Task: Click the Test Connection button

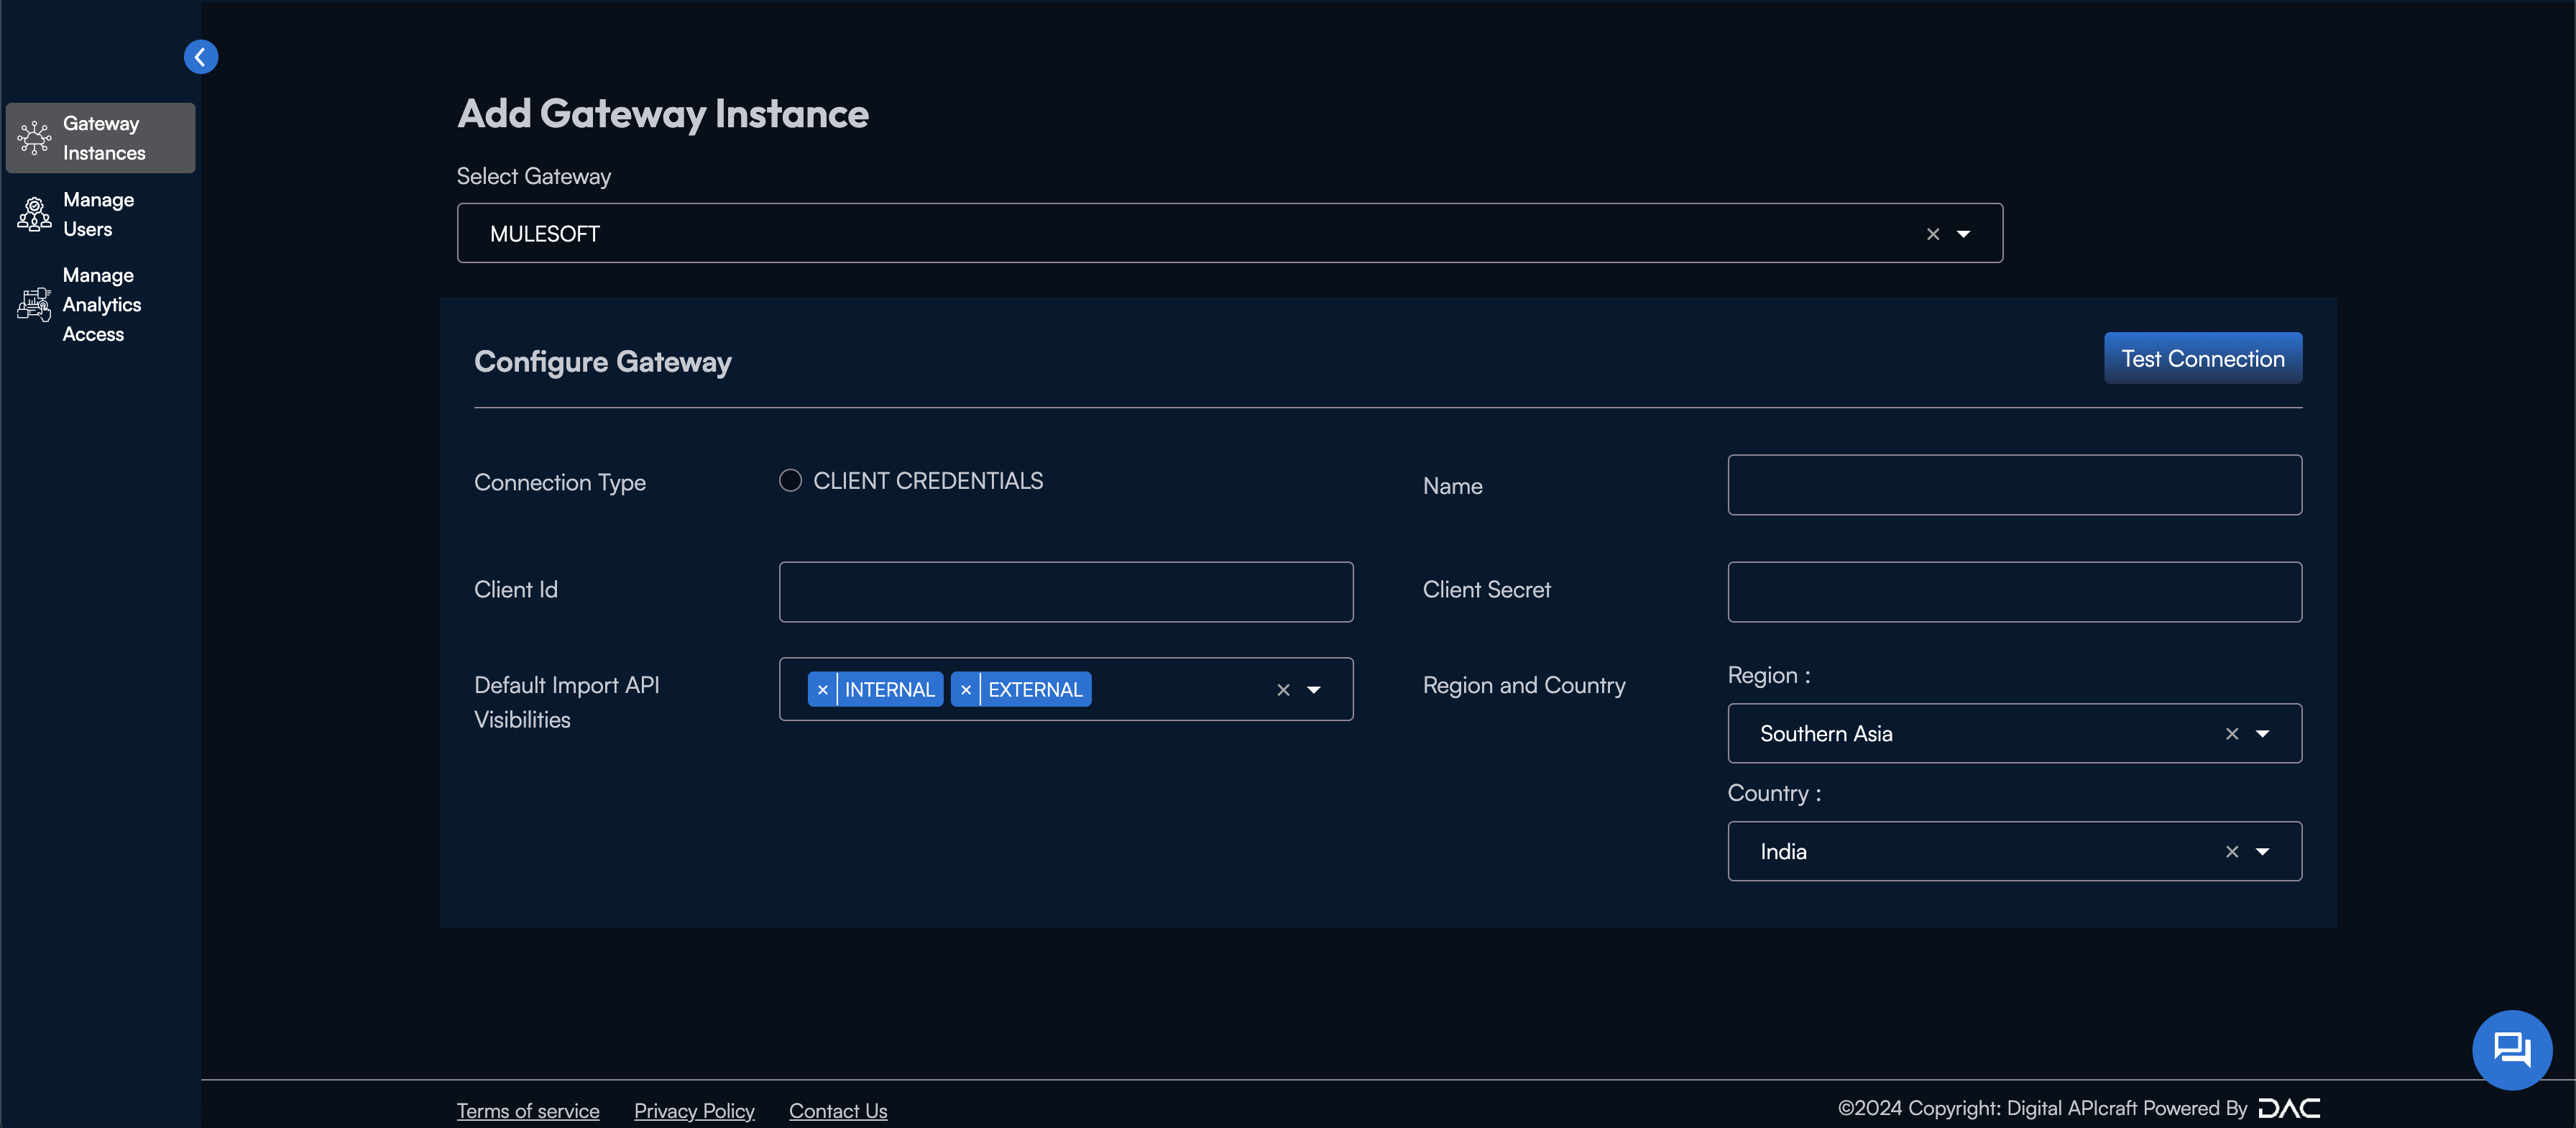Action: tap(2203, 358)
